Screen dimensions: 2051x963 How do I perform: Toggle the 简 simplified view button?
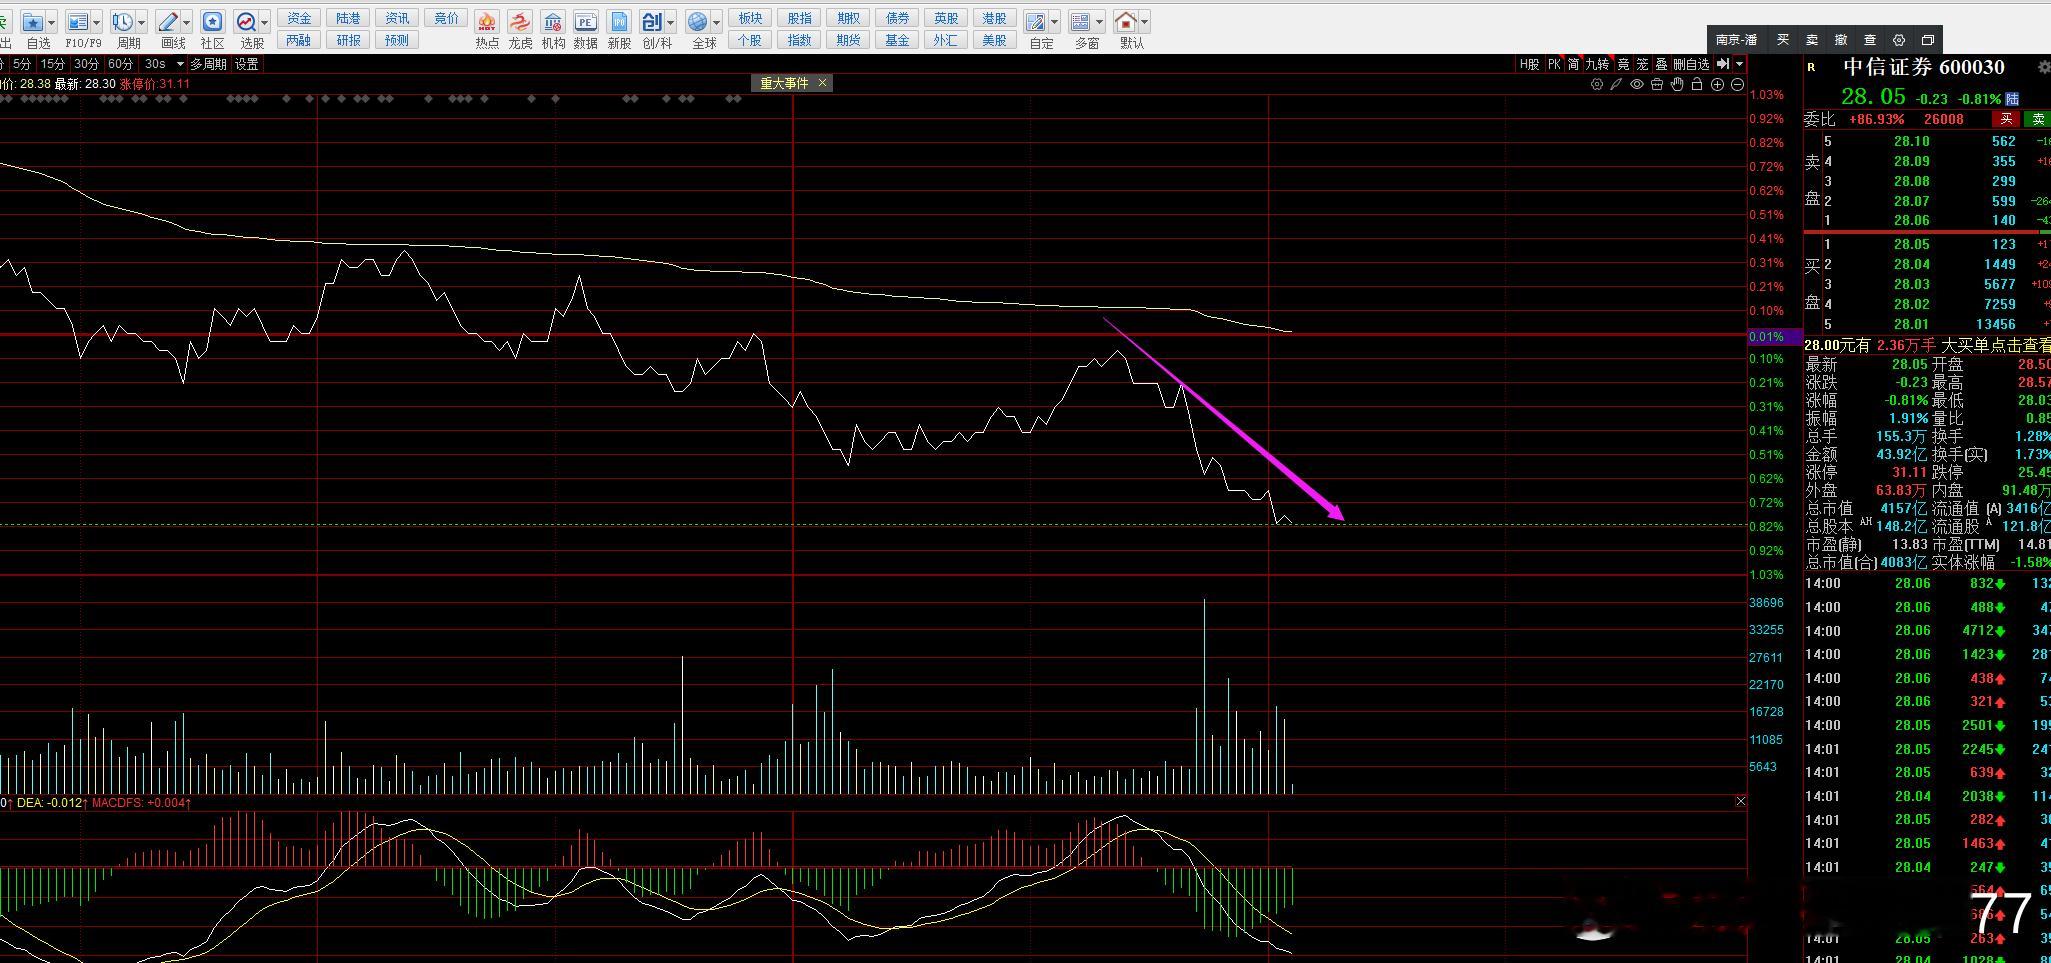pyautogui.click(x=1573, y=64)
